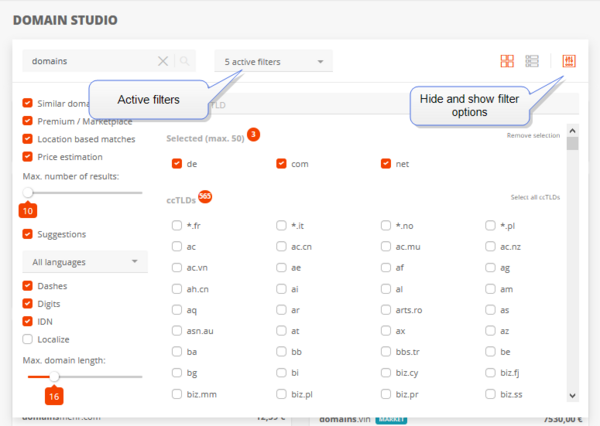Click the max domain length slider handle

click(x=54, y=377)
